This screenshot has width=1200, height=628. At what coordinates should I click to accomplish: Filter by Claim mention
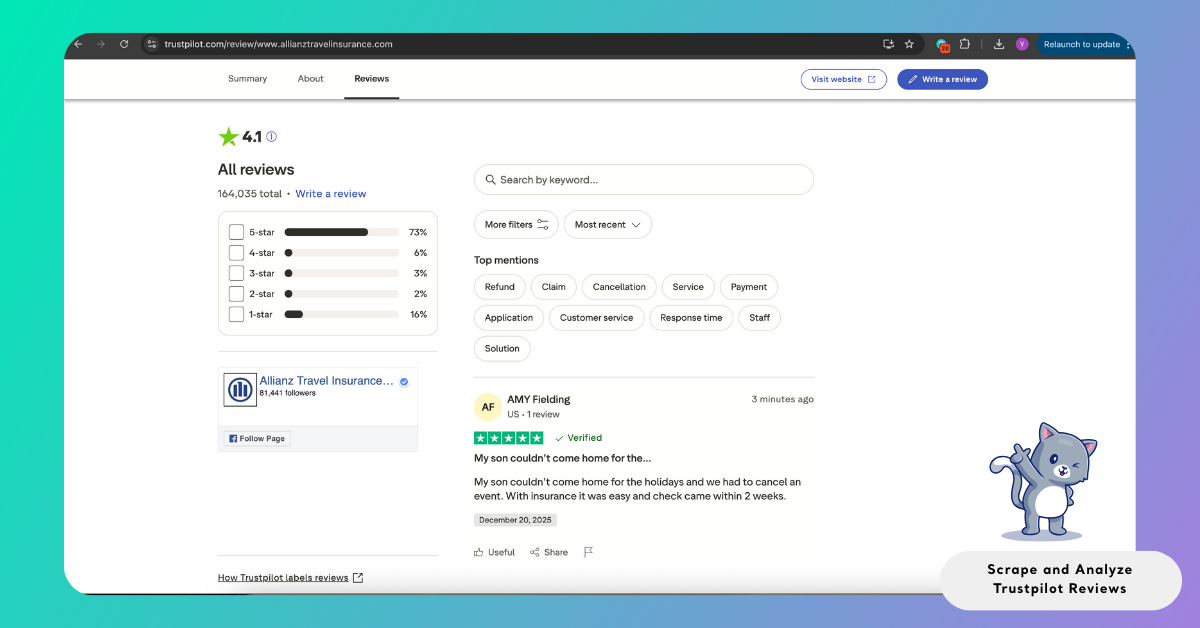pos(554,287)
